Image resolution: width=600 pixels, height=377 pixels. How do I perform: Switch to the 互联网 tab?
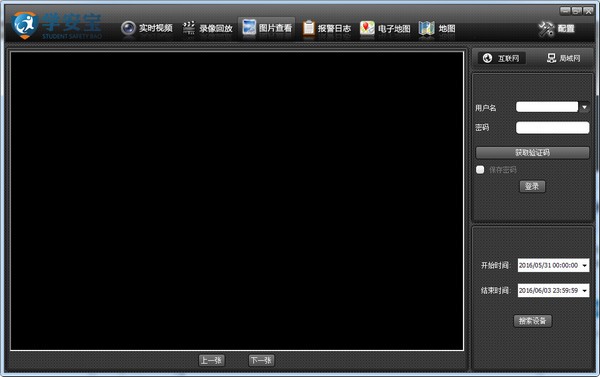tap(501, 58)
